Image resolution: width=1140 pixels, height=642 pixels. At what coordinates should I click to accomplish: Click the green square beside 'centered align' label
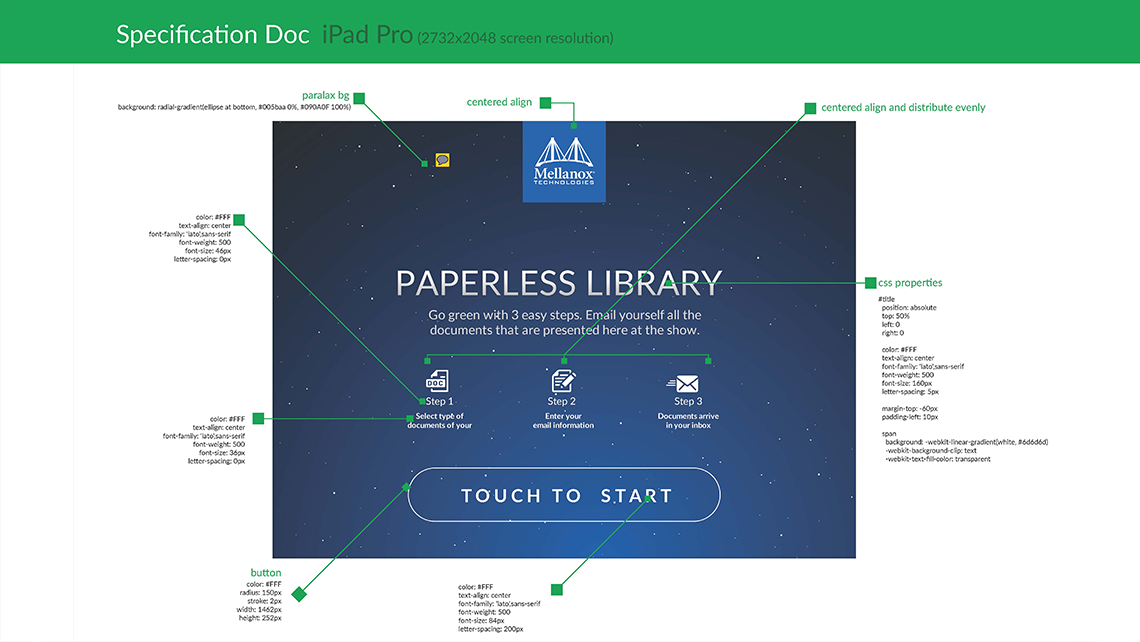[545, 102]
